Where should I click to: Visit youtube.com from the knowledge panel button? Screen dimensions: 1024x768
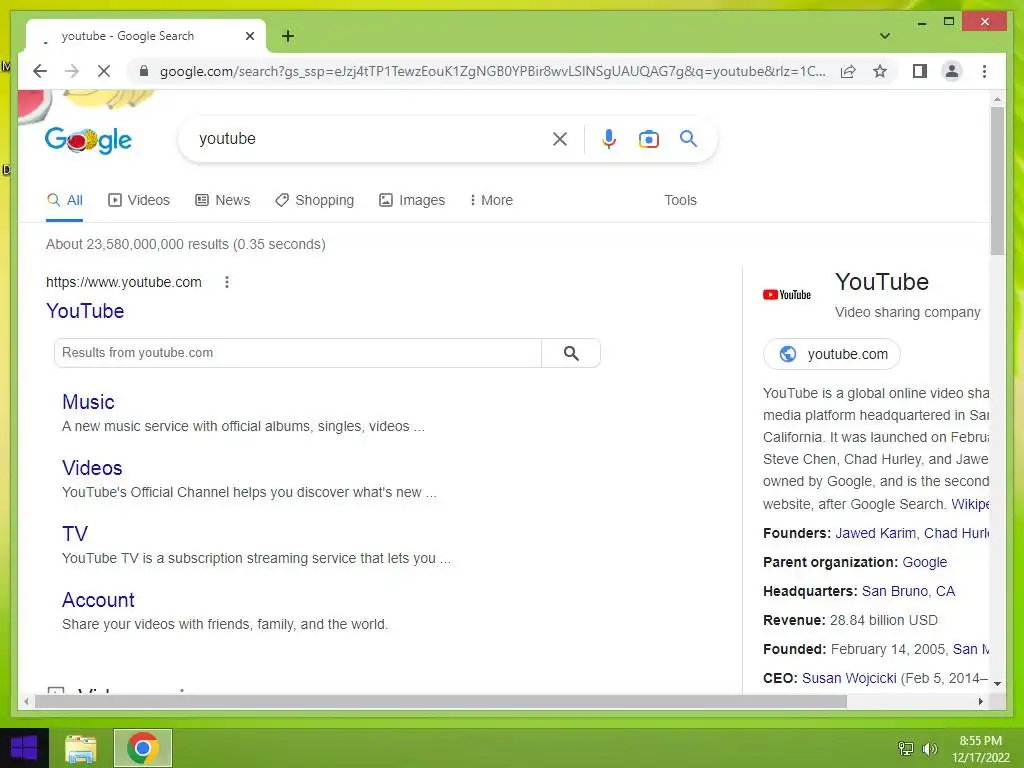832,354
